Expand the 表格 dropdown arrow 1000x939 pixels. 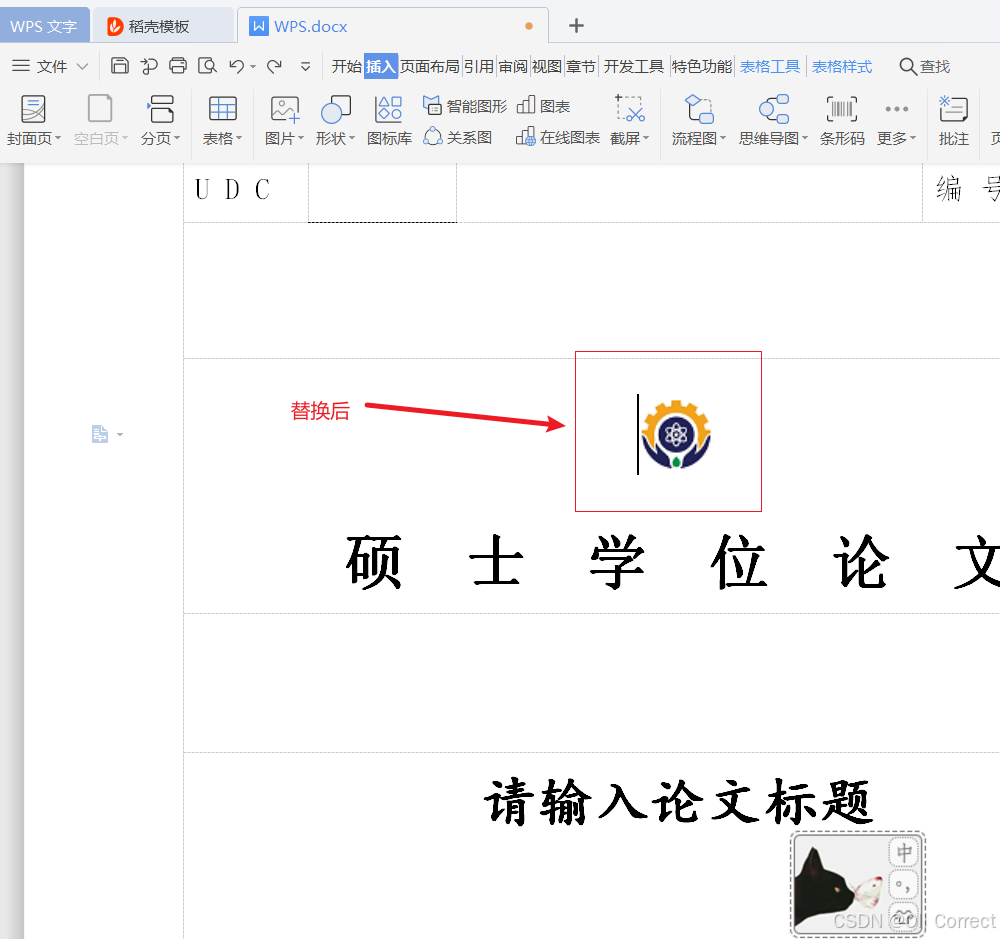tap(239, 138)
